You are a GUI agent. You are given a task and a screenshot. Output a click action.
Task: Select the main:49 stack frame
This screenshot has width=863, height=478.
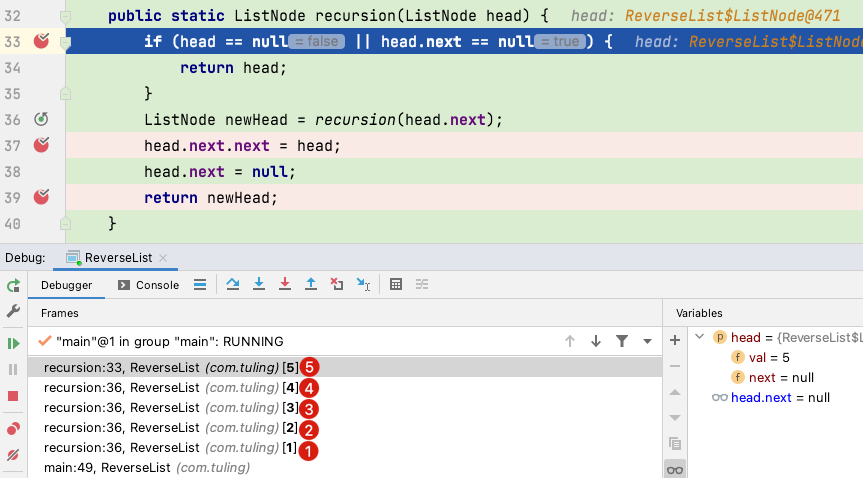click(x=345, y=468)
